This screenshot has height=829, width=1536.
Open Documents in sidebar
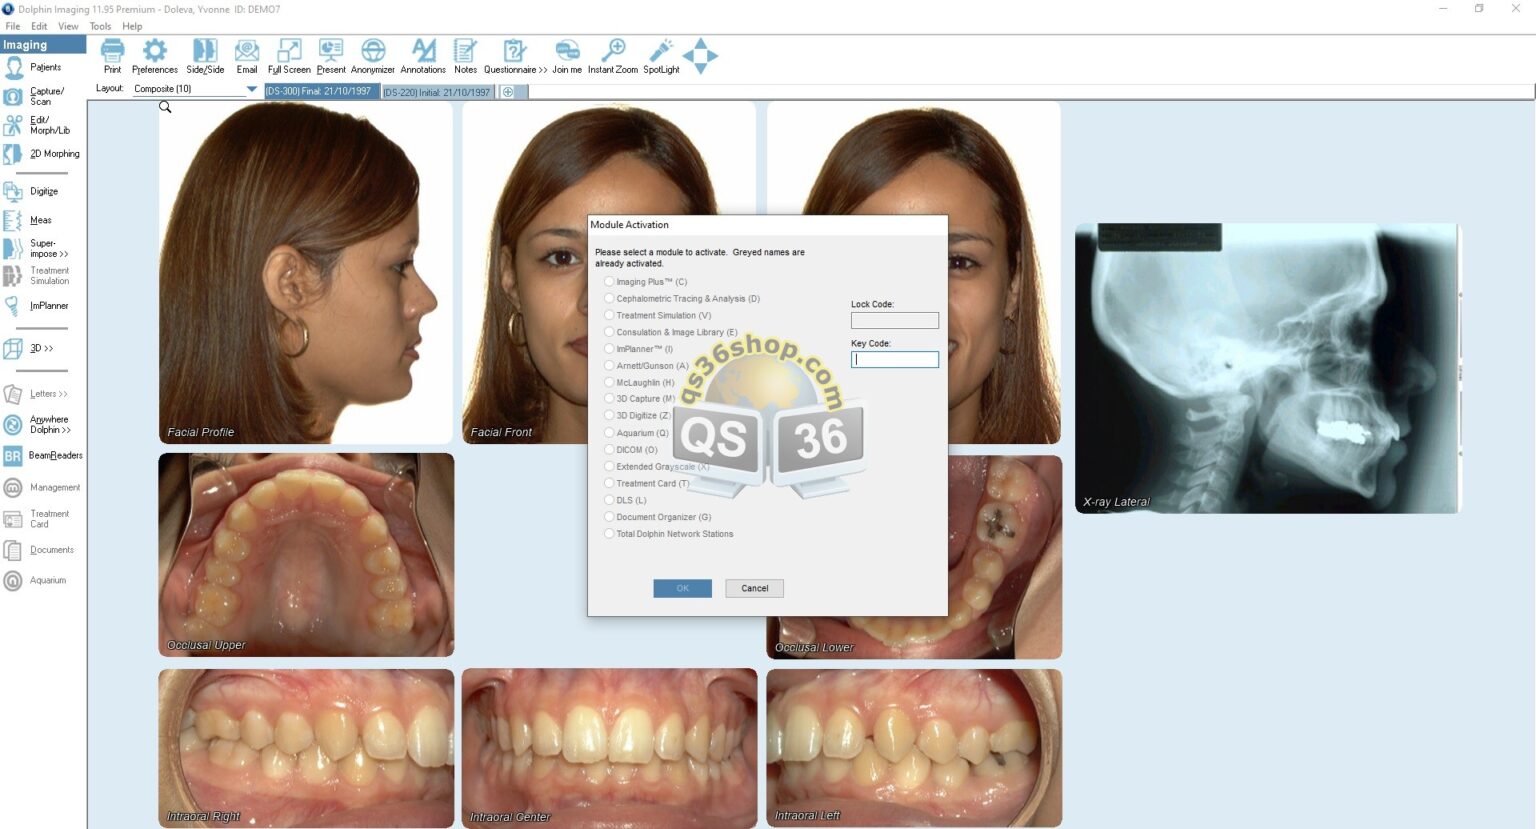[39, 550]
